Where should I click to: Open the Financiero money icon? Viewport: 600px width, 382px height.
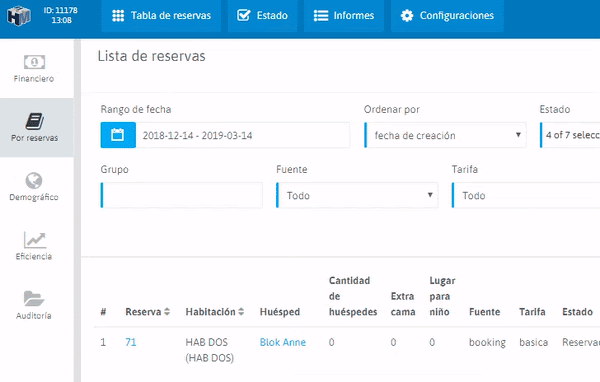34,62
